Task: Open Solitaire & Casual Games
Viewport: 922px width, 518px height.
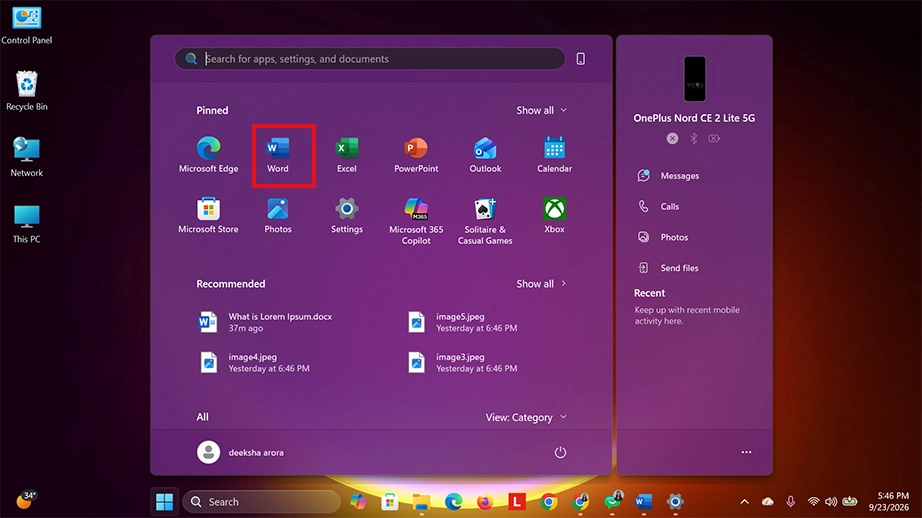Action: (485, 221)
